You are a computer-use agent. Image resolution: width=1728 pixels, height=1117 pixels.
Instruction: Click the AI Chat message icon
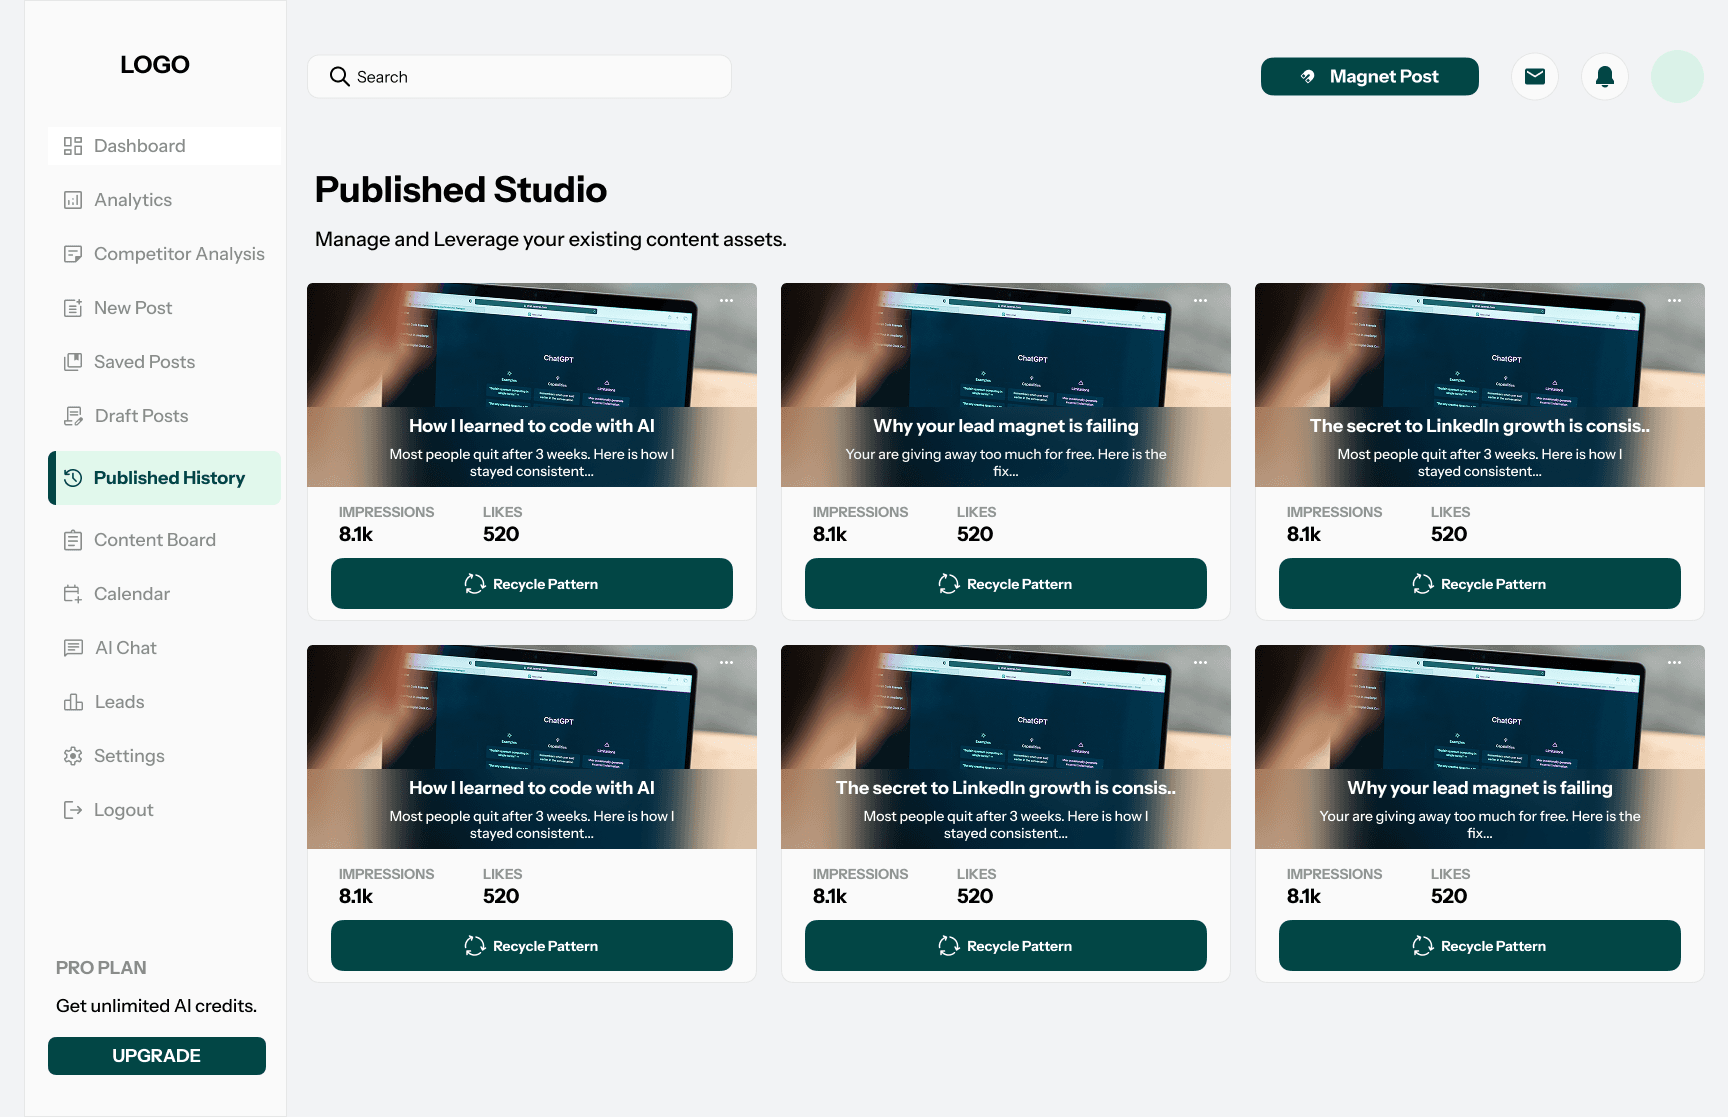73,648
